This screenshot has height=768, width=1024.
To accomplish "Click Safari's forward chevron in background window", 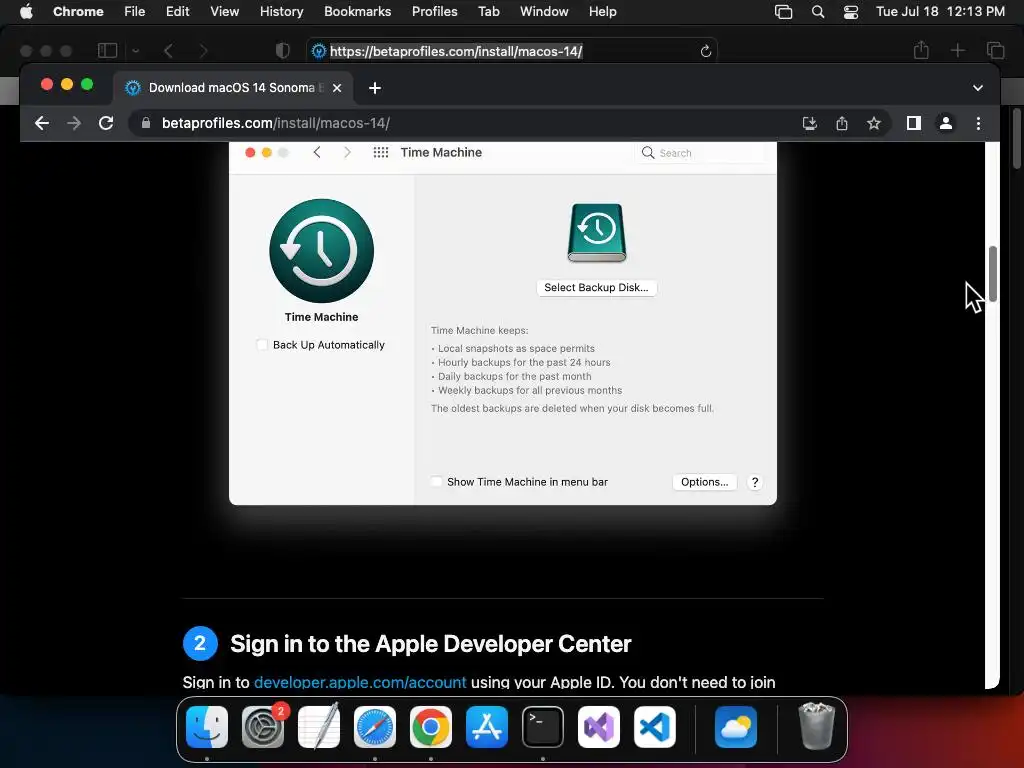I will point(203,50).
